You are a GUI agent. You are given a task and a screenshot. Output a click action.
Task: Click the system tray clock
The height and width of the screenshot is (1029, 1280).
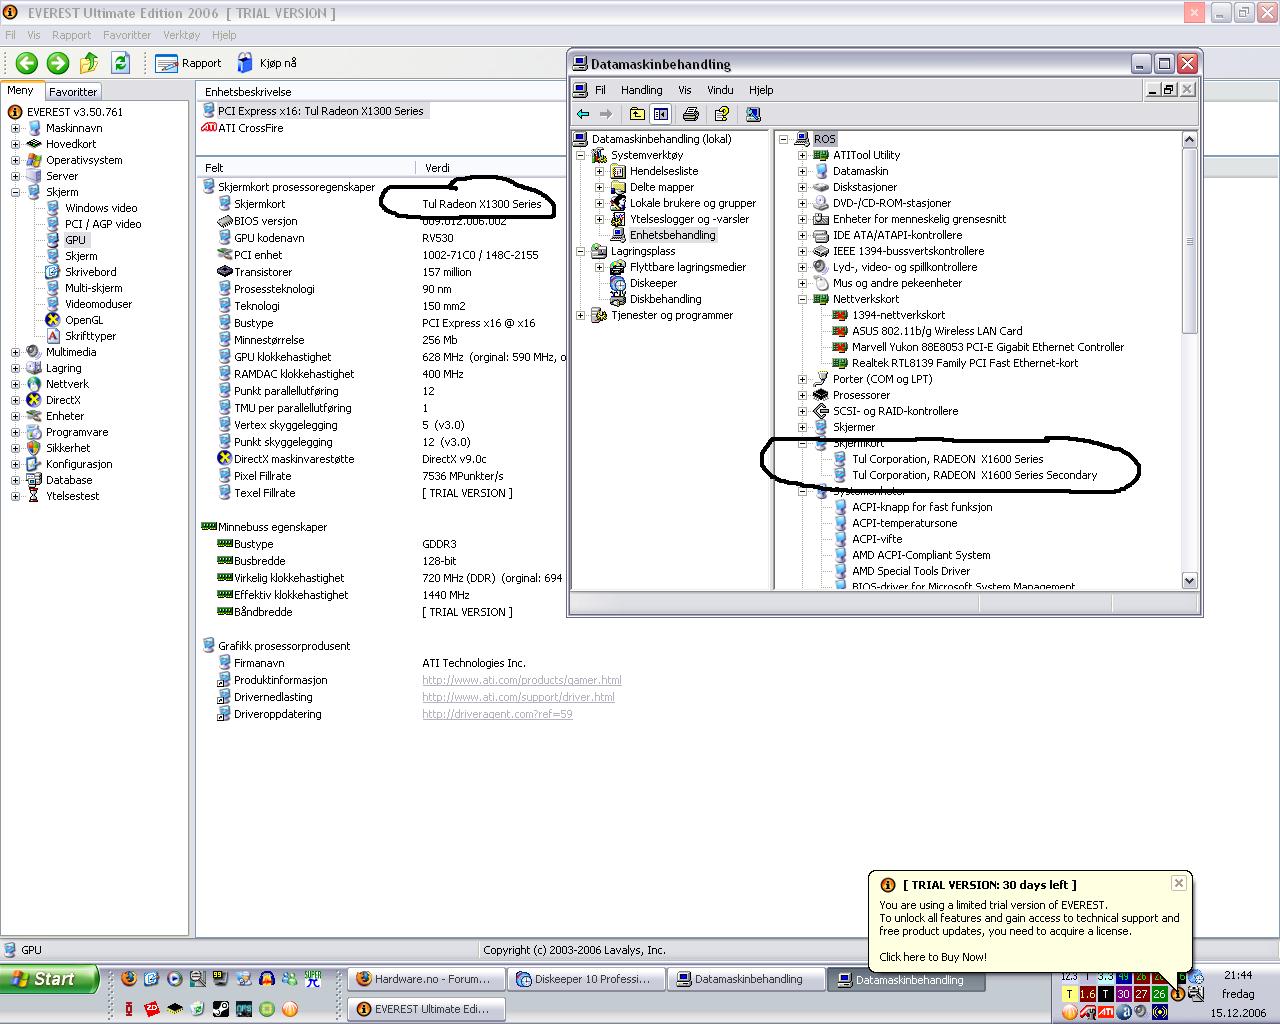coord(1237,975)
